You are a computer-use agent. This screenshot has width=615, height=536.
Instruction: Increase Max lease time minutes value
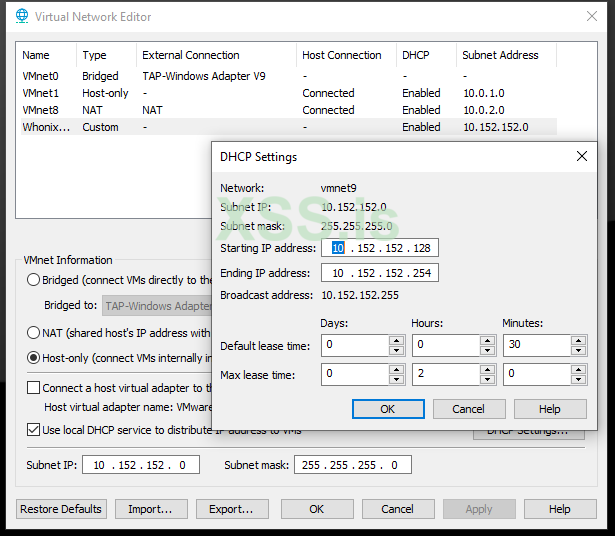click(x=579, y=369)
